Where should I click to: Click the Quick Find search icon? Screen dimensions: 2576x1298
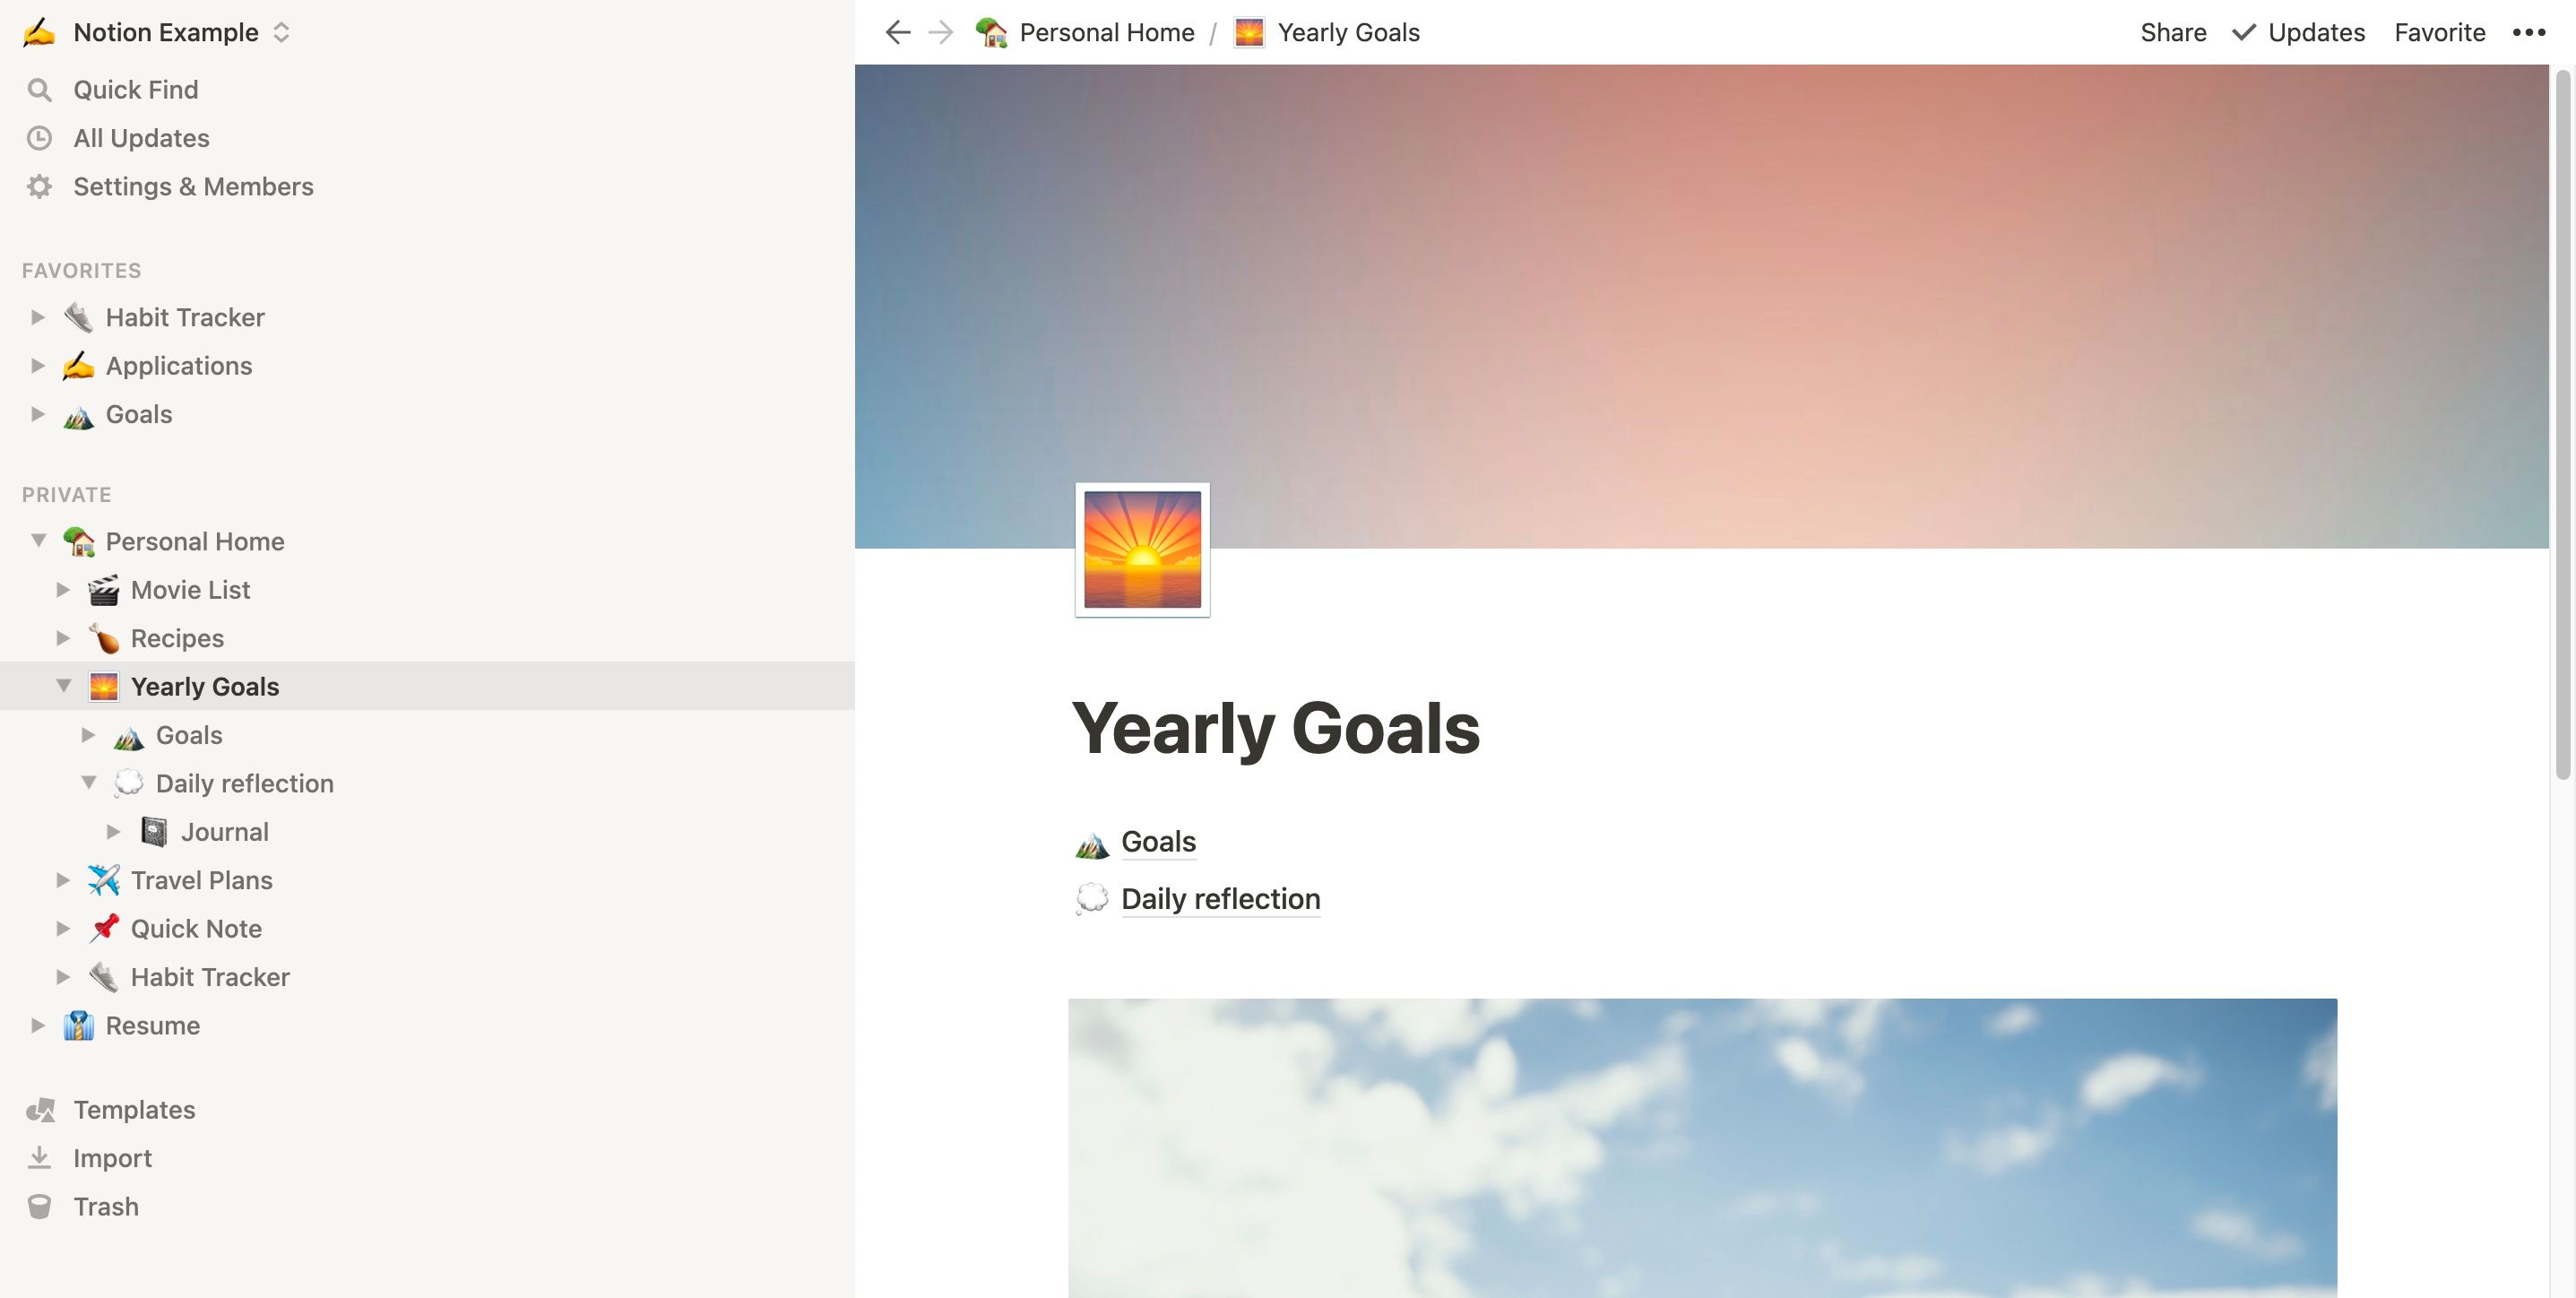(41, 88)
